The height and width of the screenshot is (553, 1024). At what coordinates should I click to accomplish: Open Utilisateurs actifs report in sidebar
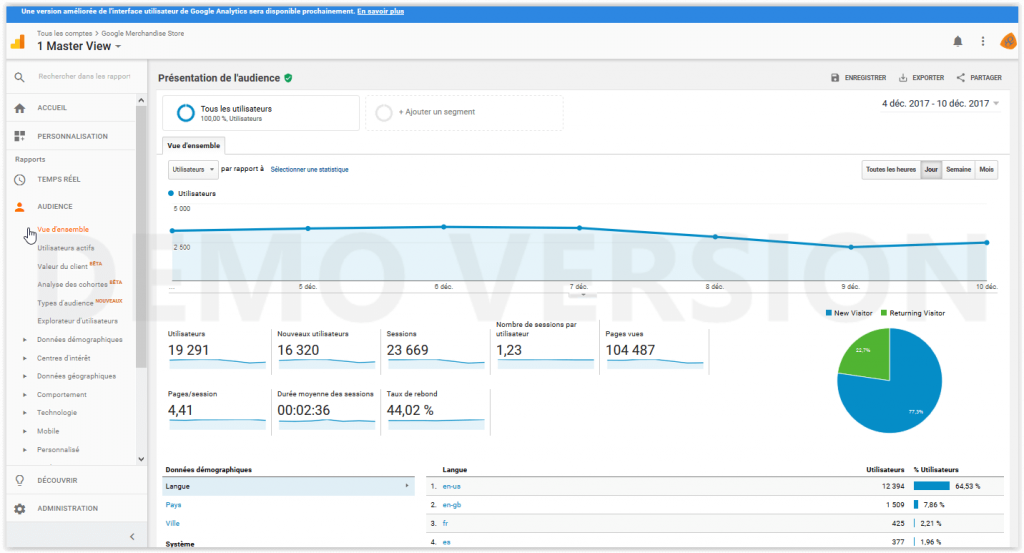point(65,248)
